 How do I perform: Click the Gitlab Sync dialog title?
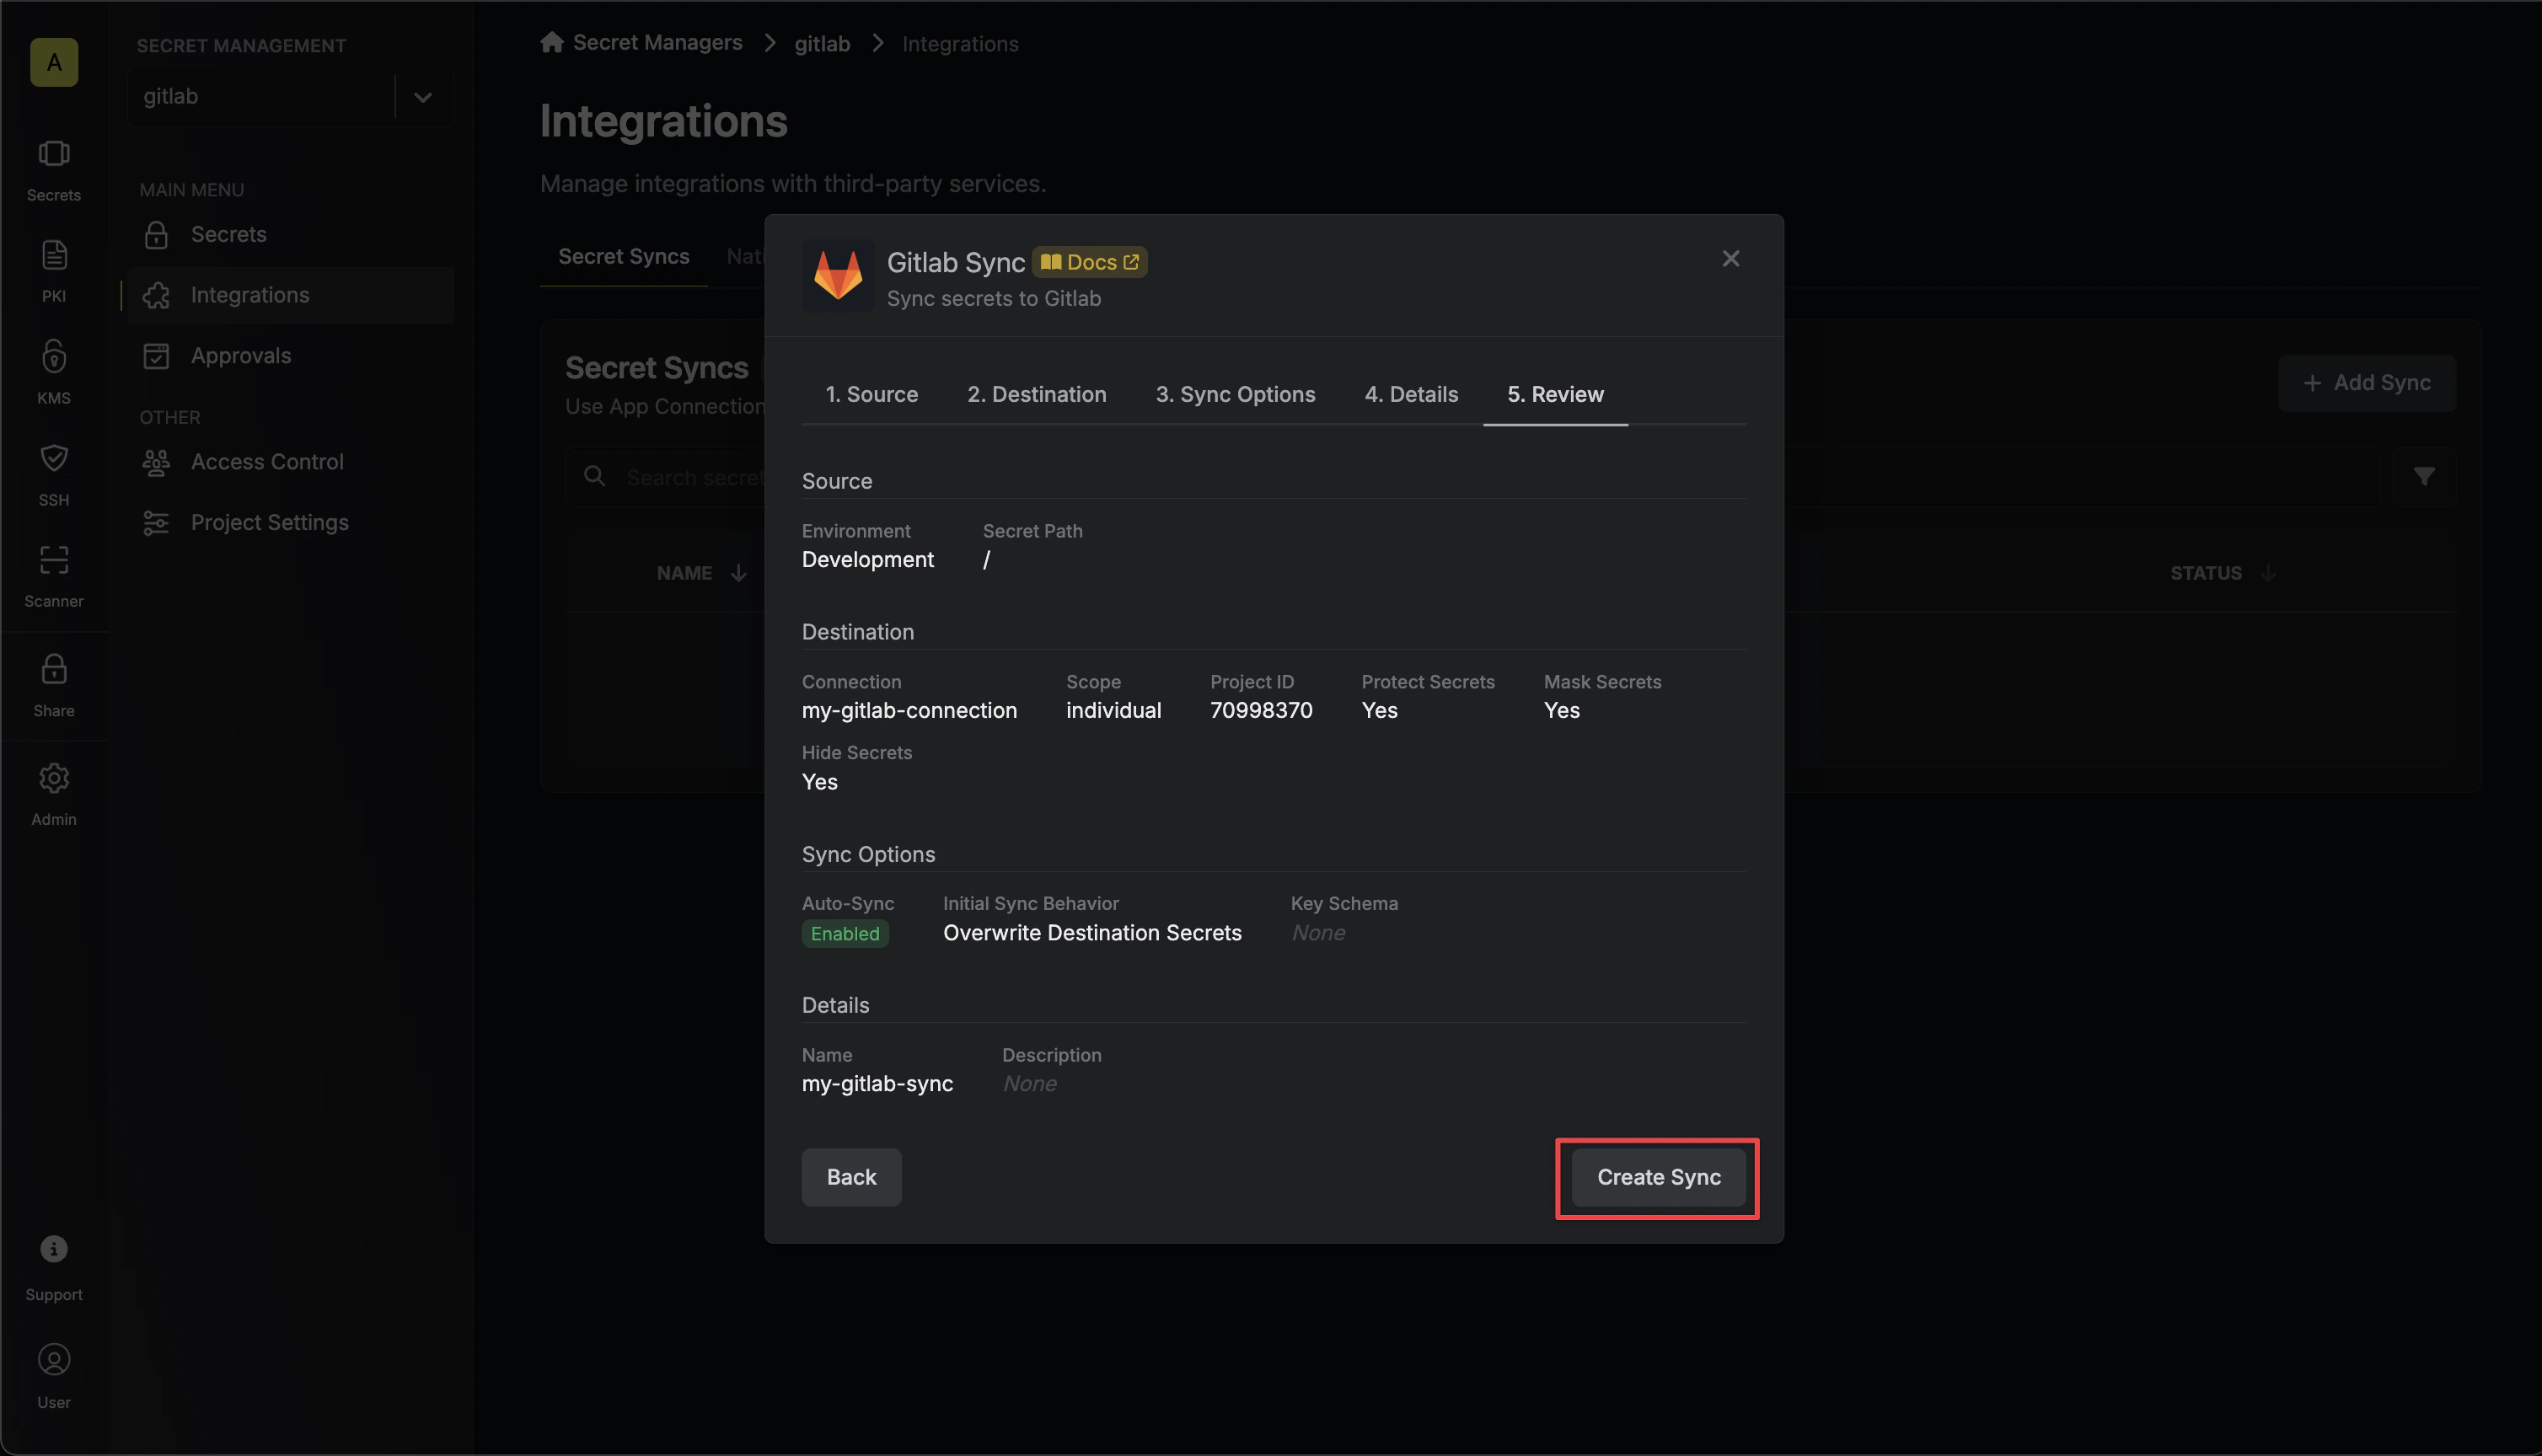coord(956,263)
